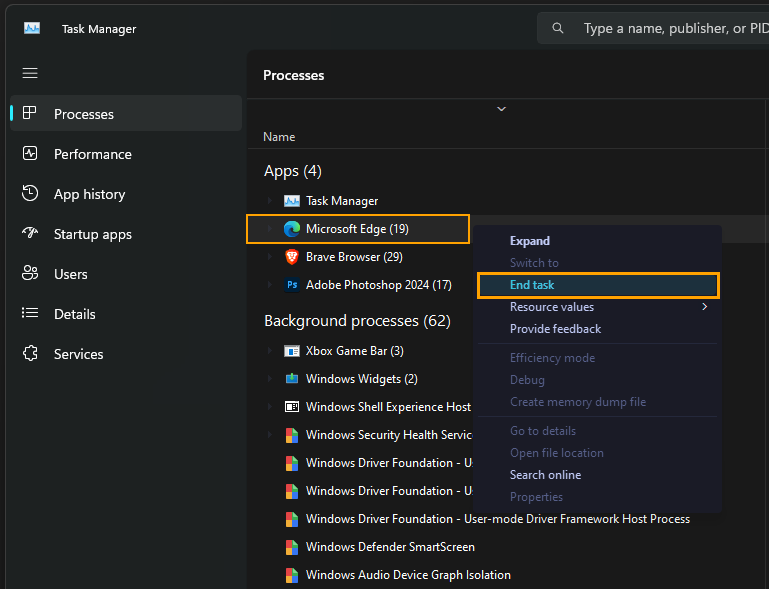Click the Details list icon
This screenshot has height=589, width=769.
[30, 313]
